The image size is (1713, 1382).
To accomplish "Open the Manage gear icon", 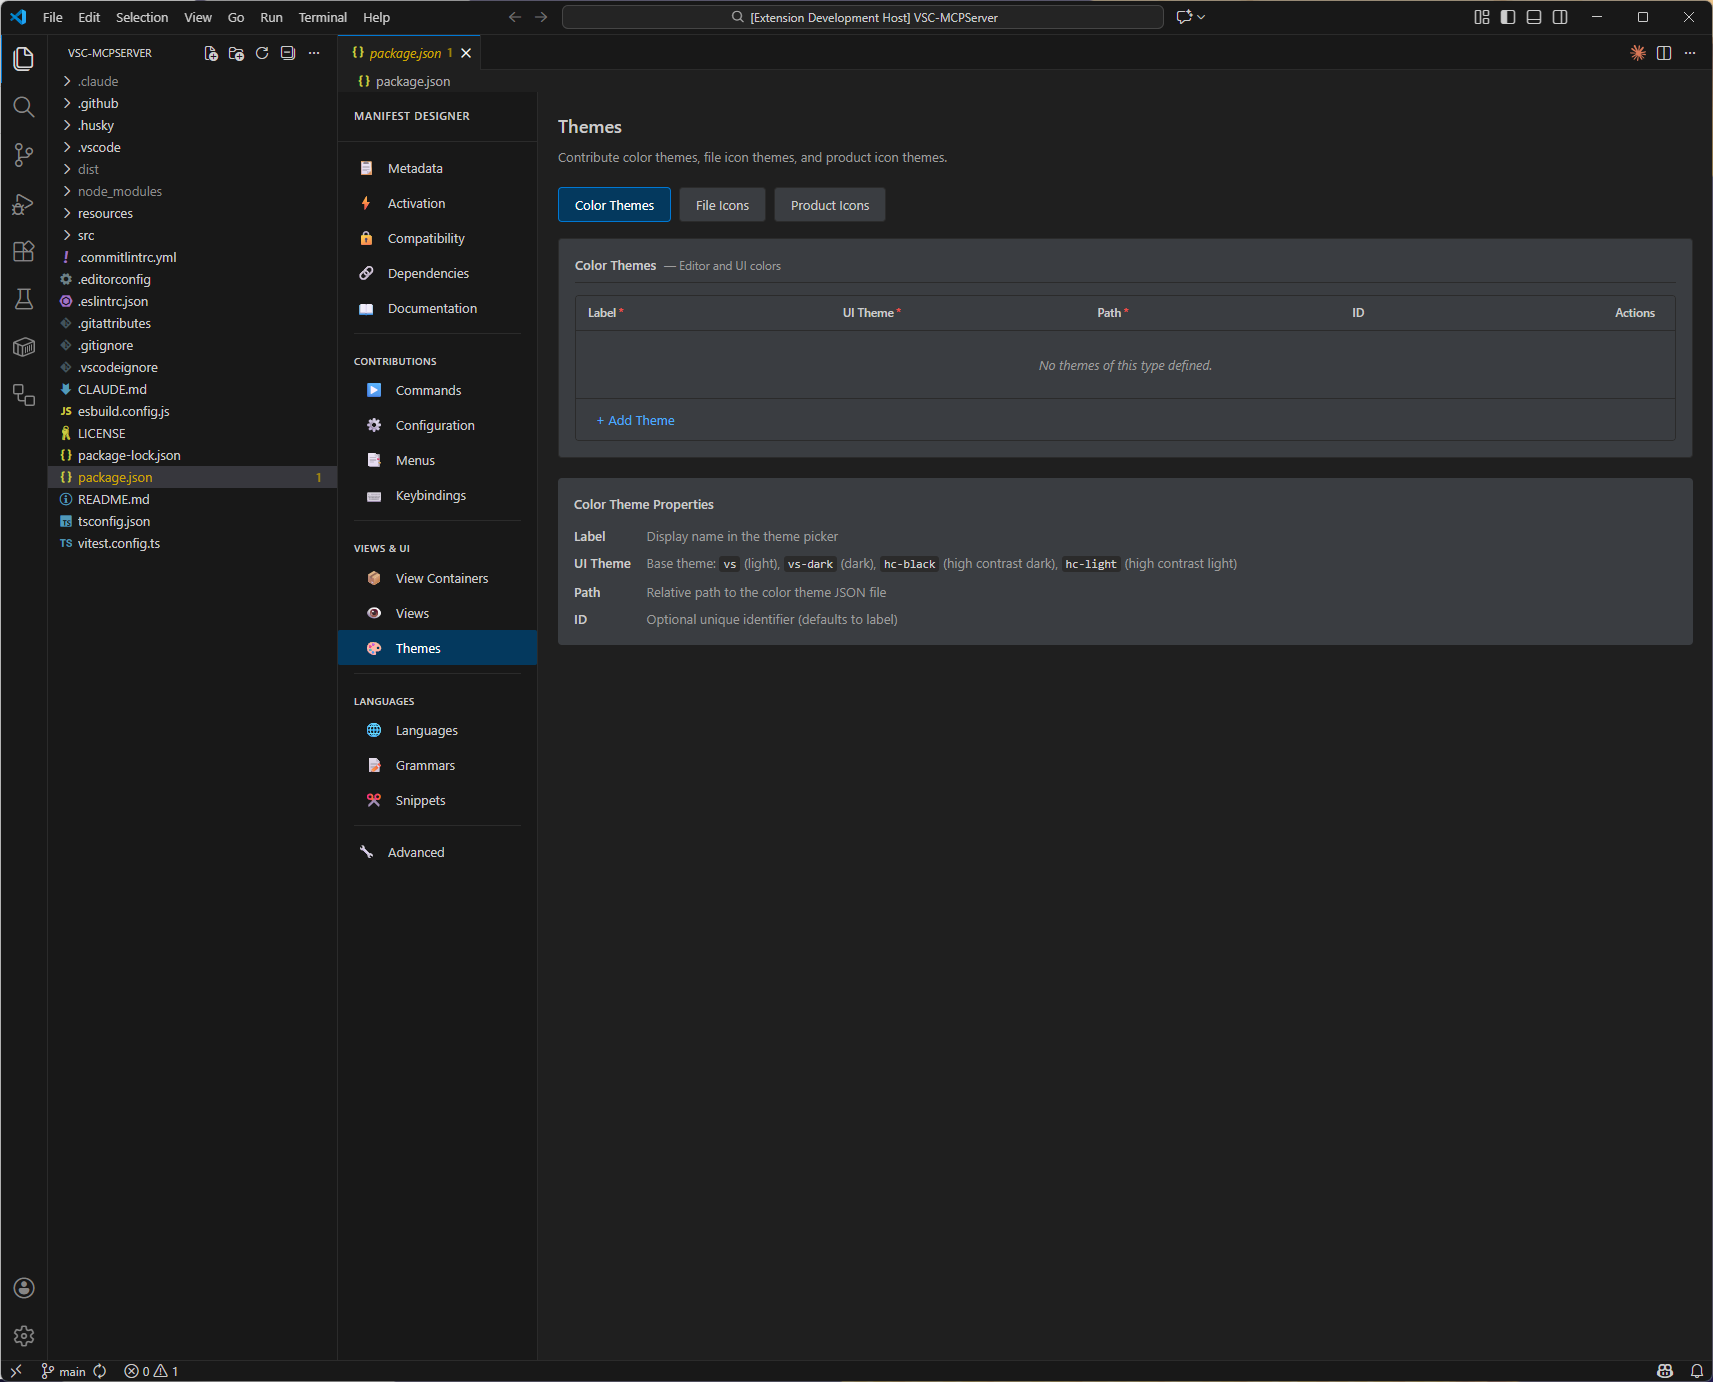I will (24, 1336).
